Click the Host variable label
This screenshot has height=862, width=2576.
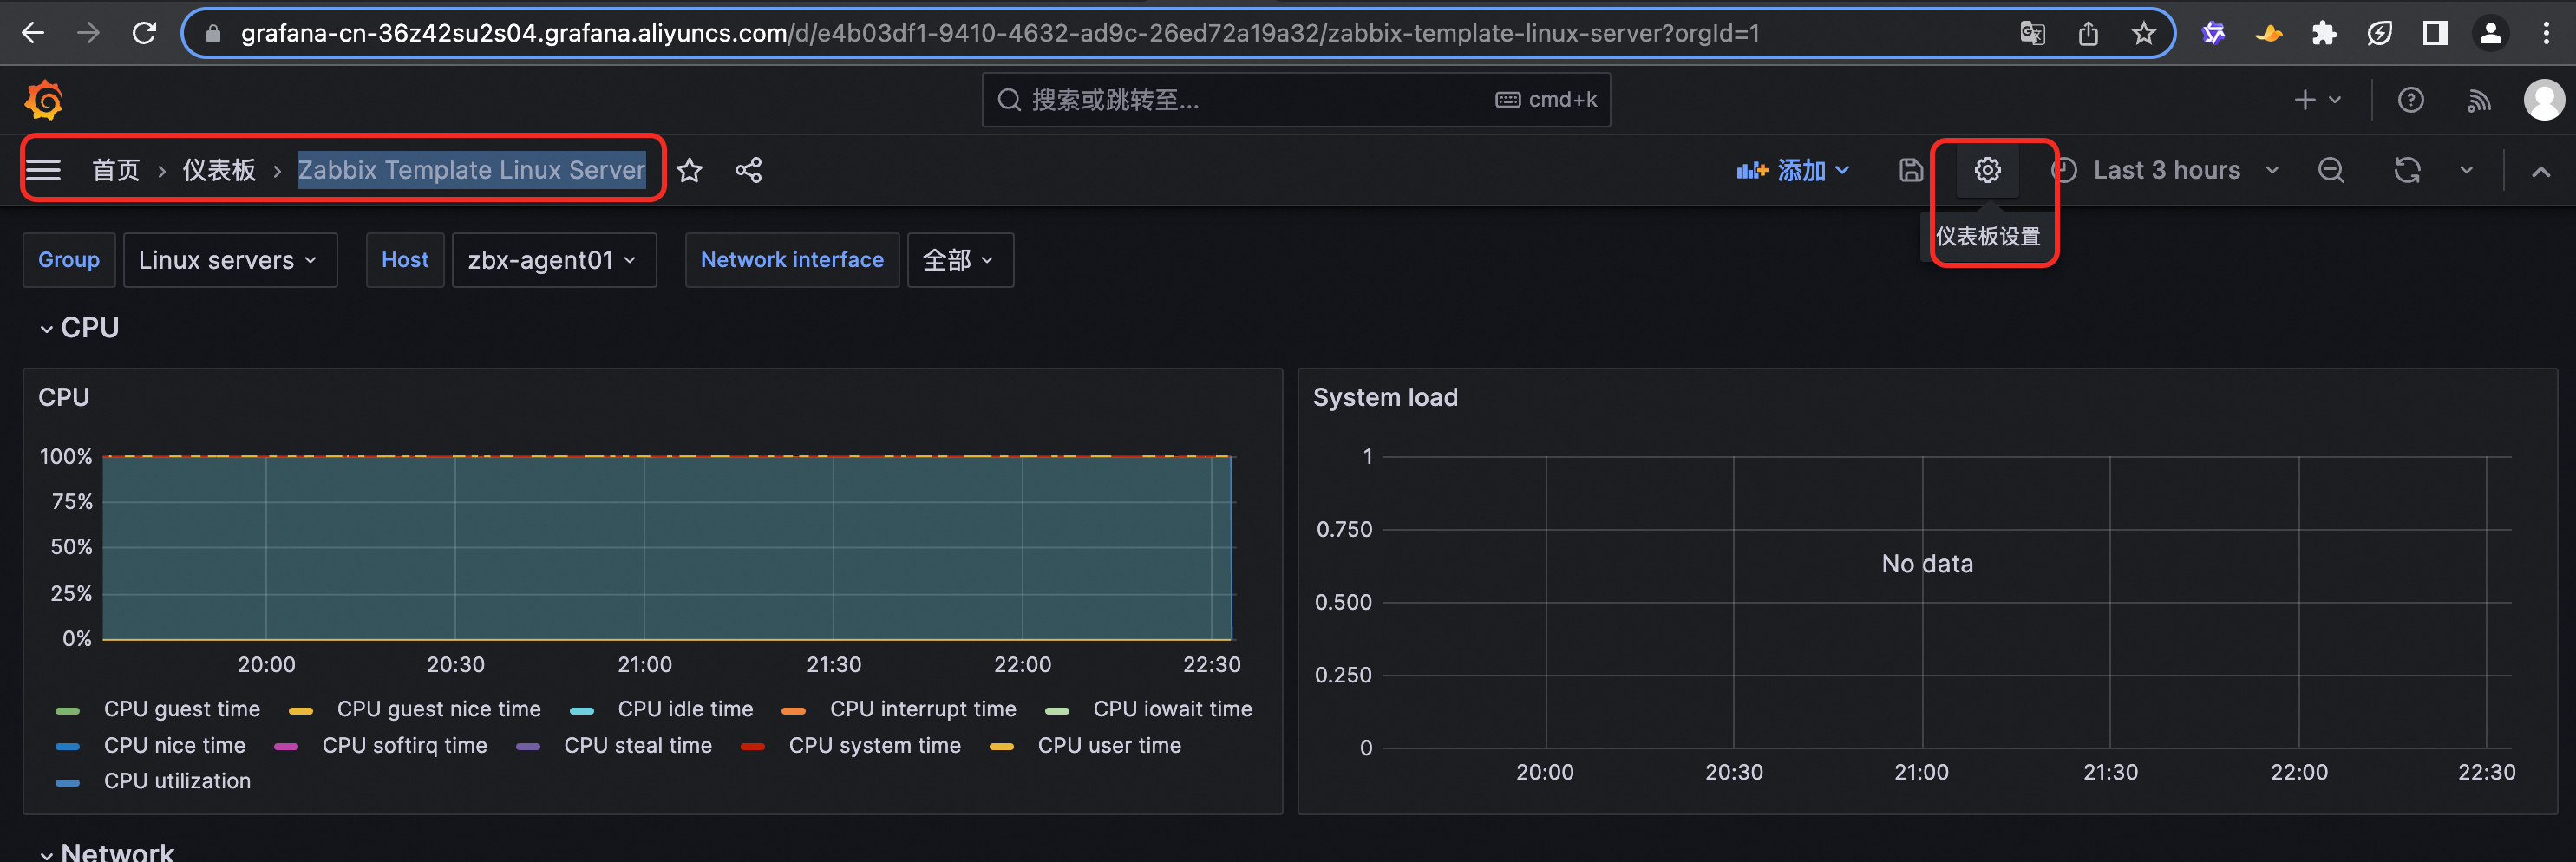point(405,260)
